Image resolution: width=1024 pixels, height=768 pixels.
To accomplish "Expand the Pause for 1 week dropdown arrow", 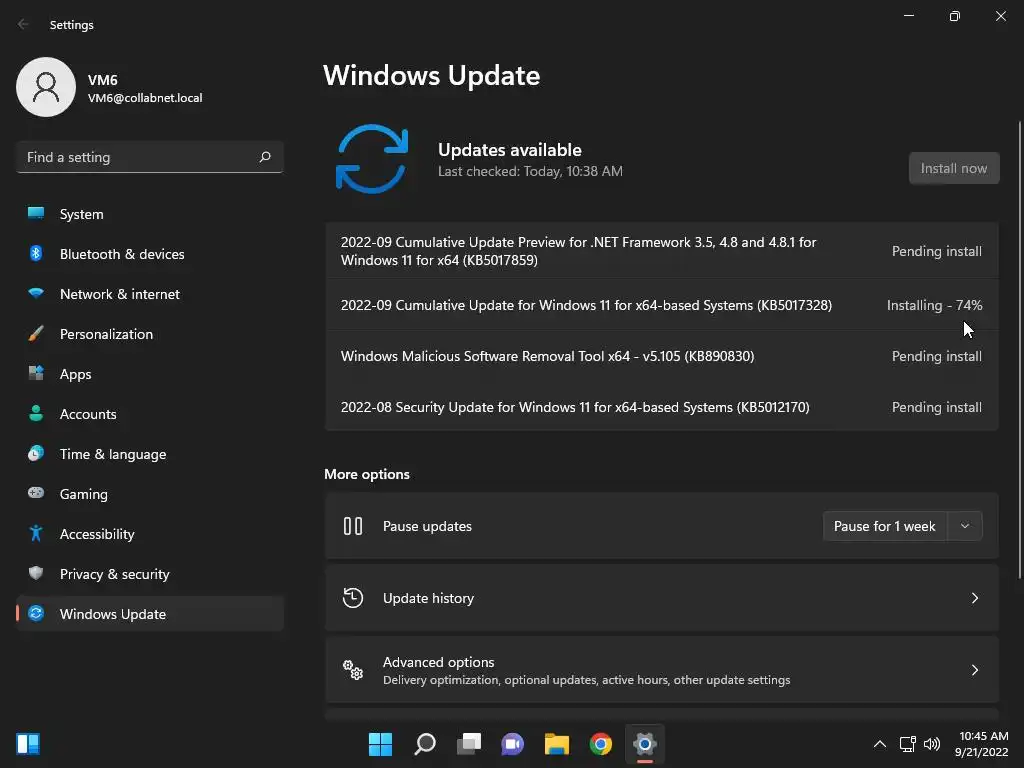I will click(965, 526).
